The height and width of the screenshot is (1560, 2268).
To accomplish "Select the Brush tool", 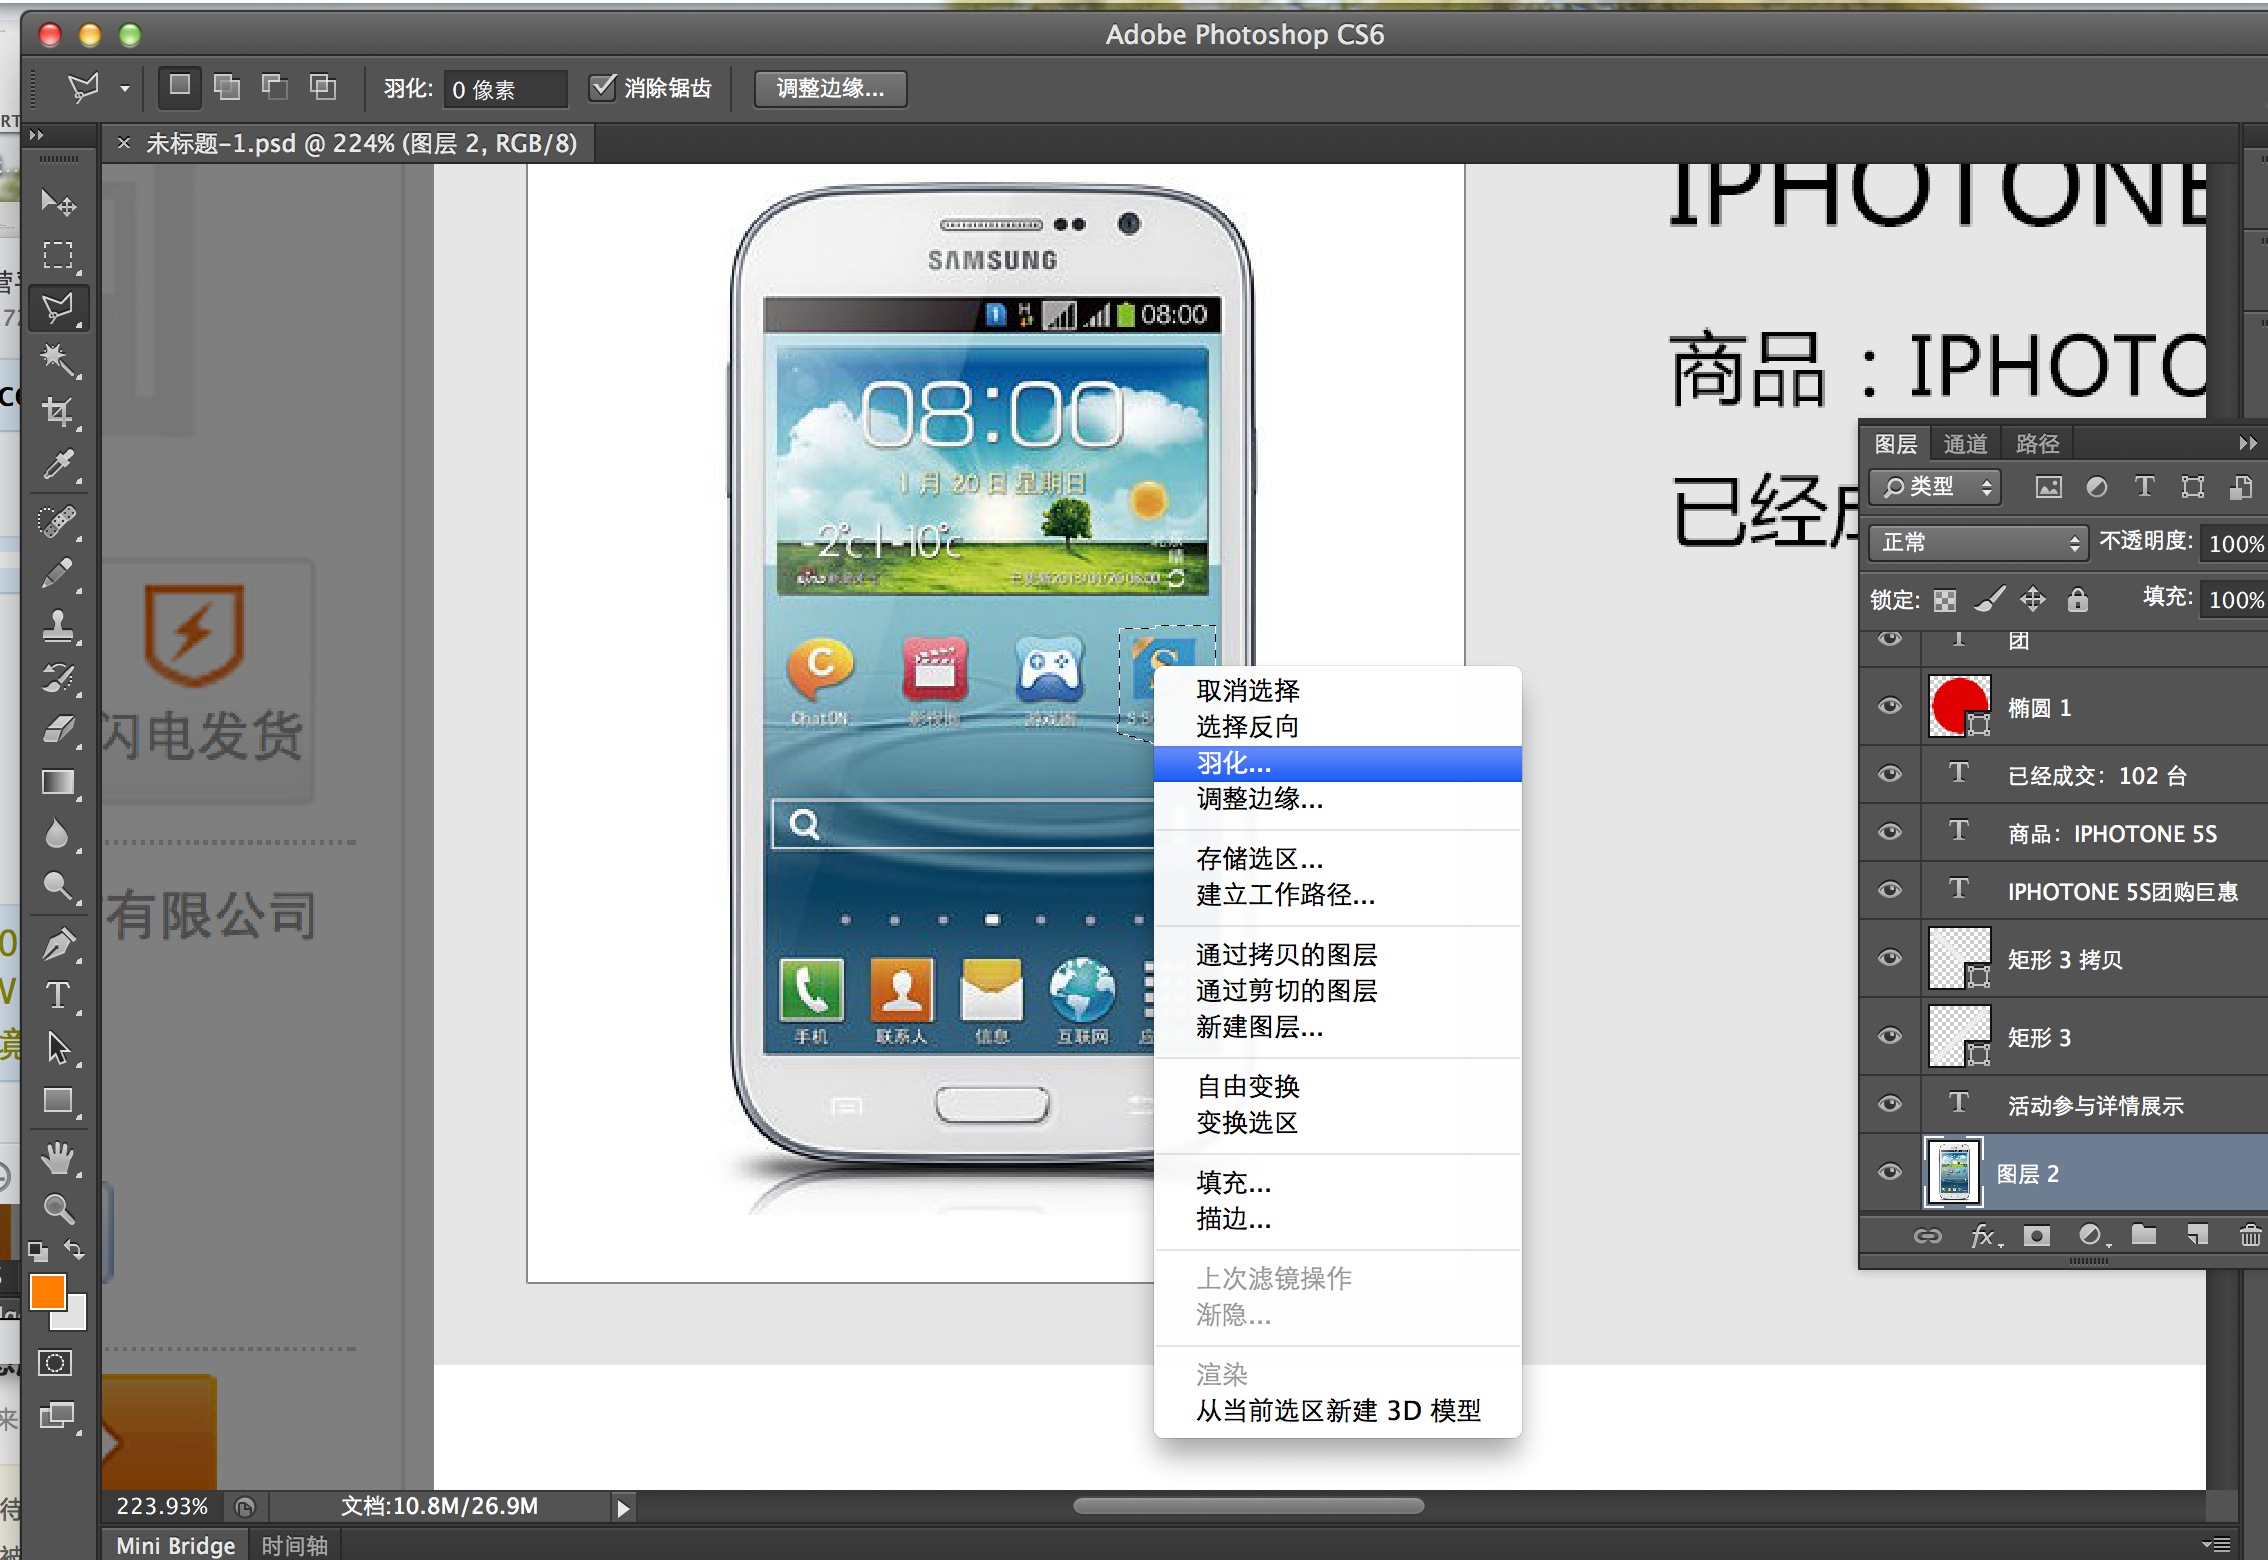I will pos(58,573).
